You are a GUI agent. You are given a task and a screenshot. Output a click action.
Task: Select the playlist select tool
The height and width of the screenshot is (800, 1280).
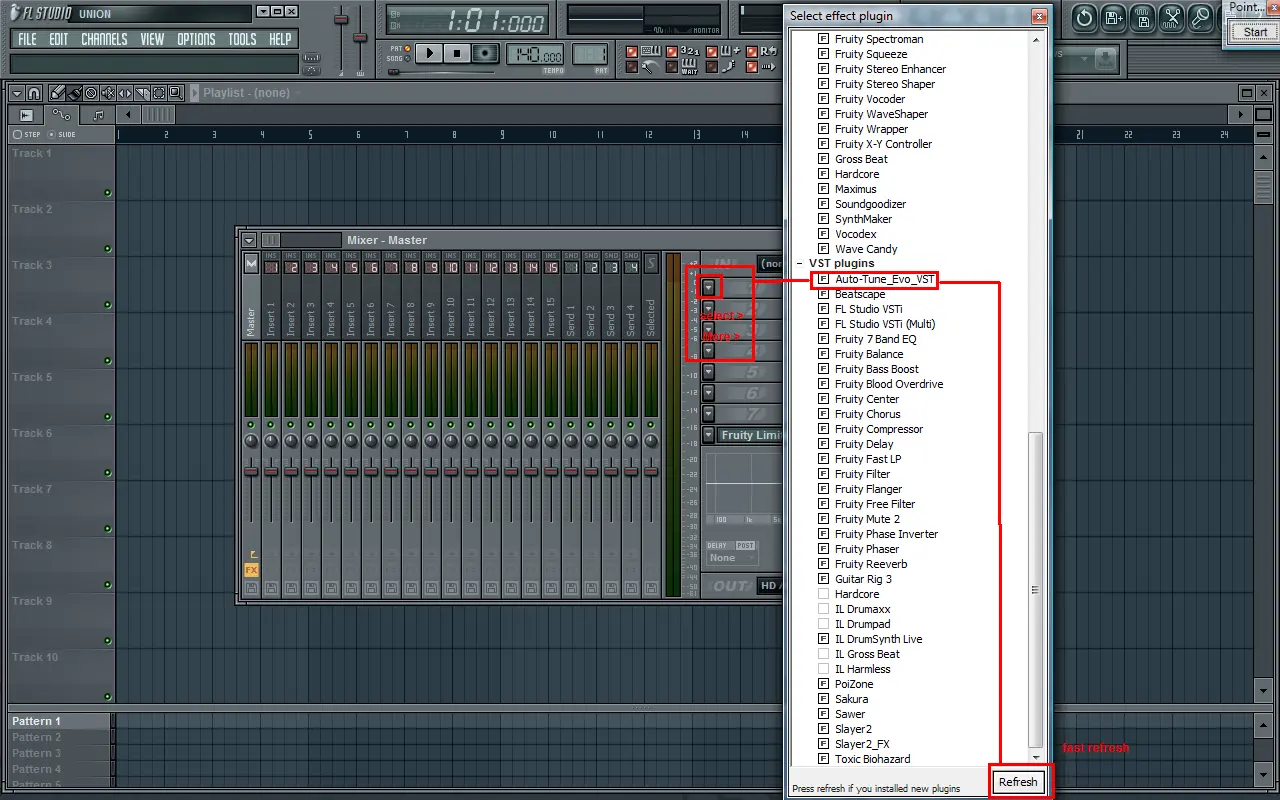click(158, 92)
